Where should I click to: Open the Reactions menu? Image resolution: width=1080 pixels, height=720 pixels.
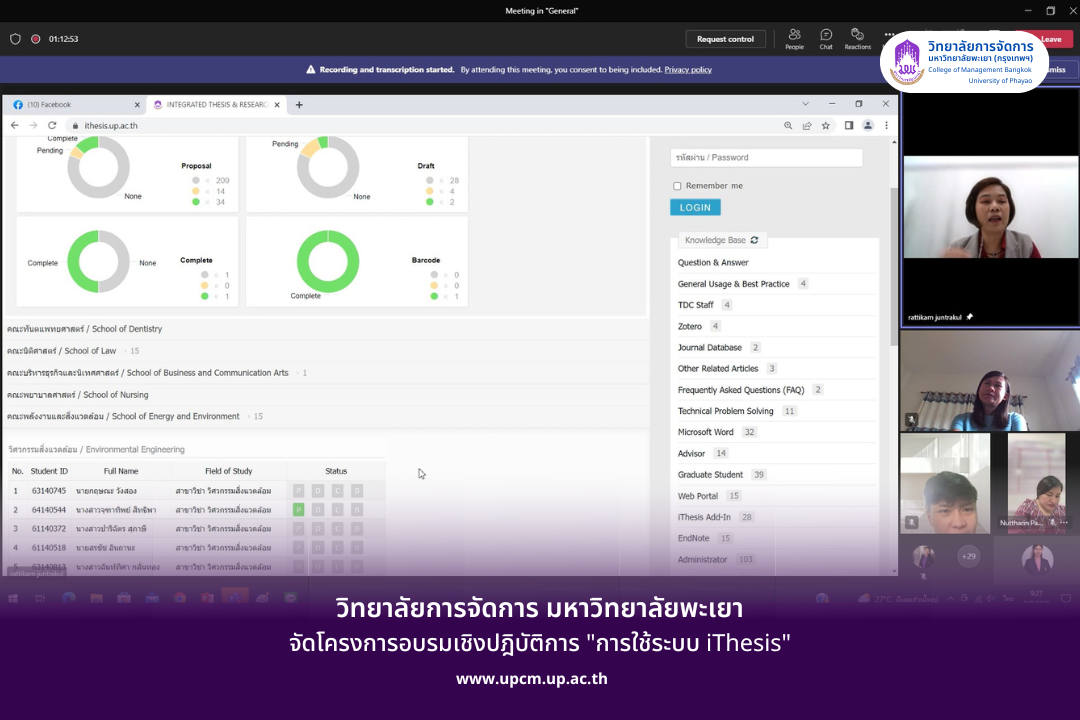pyautogui.click(x=858, y=39)
